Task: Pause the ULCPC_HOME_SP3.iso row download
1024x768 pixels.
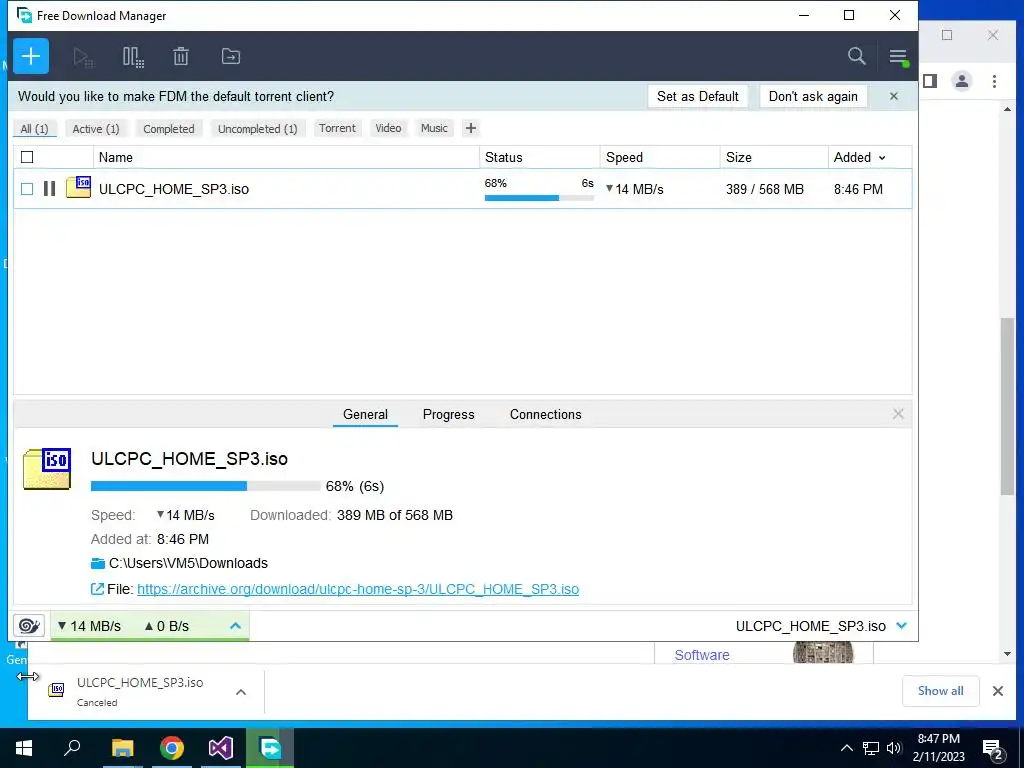Action: click(x=49, y=189)
